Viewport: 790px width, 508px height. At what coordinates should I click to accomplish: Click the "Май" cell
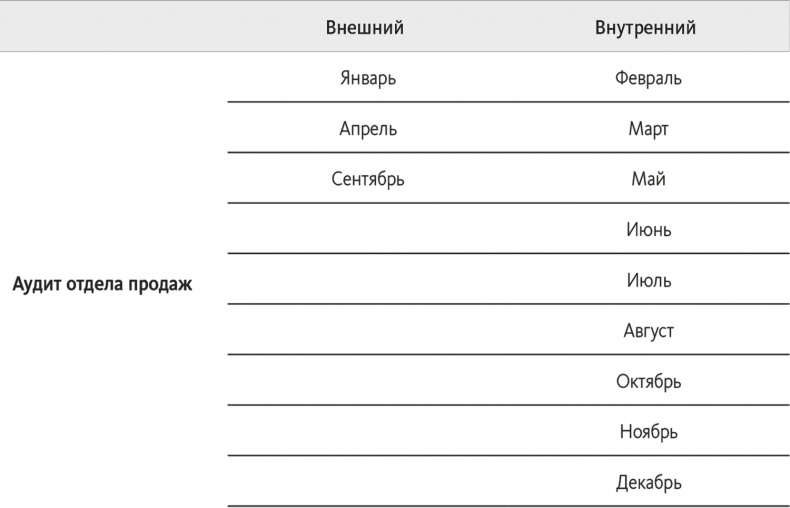[x=649, y=180]
